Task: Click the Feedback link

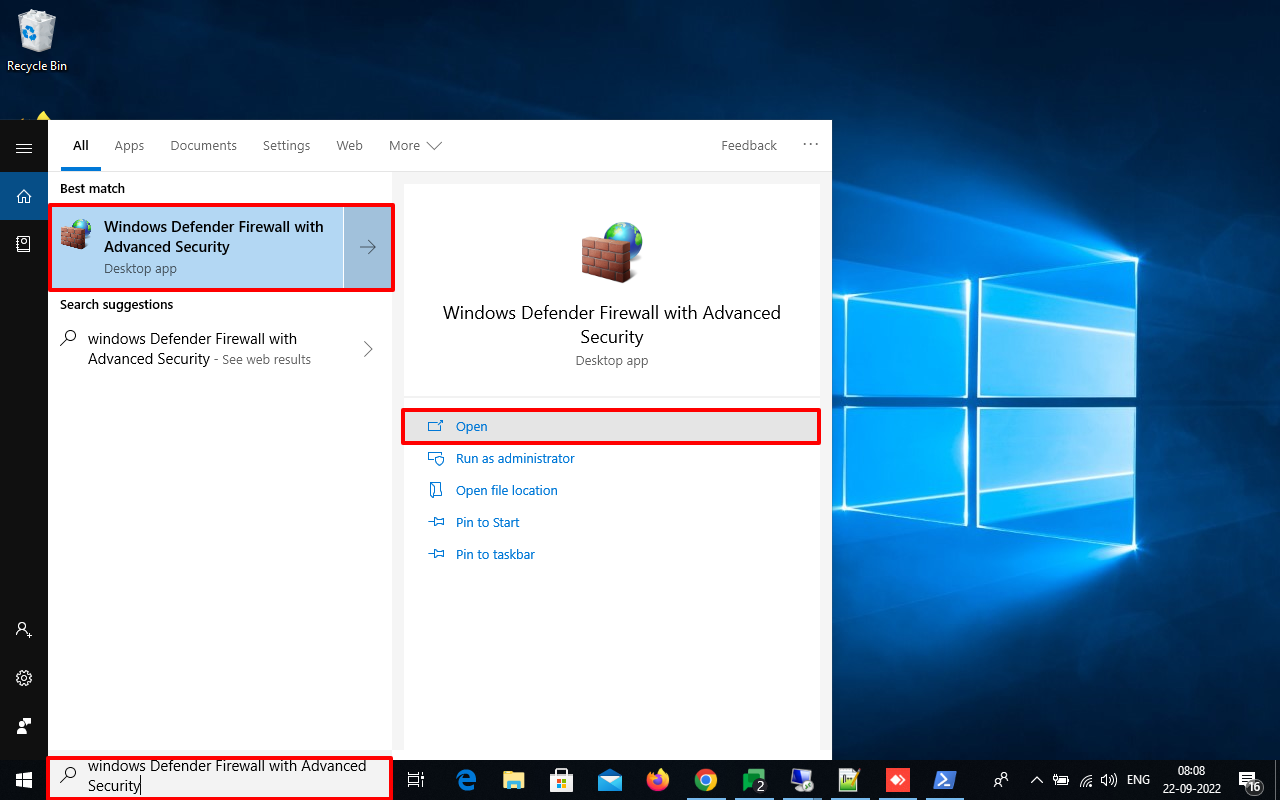Action: click(748, 145)
